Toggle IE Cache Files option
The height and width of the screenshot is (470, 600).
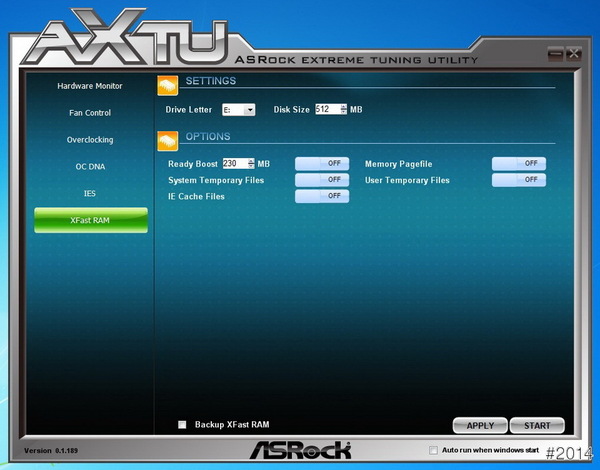pos(321,197)
